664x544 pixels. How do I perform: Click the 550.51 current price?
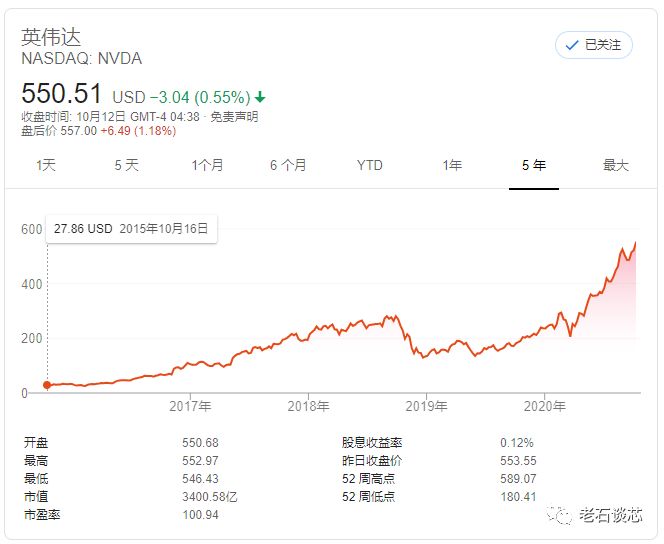point(61,93)
